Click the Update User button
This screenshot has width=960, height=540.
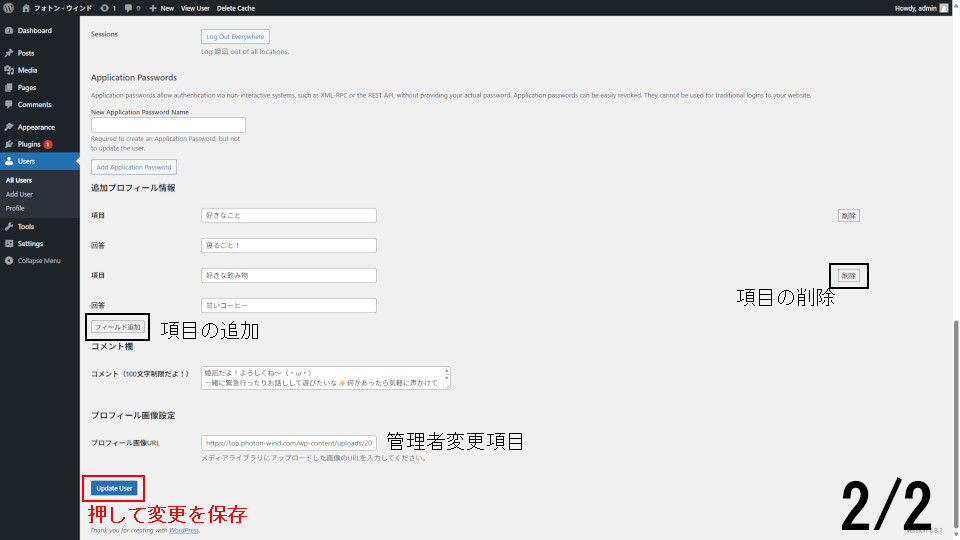(x=114, y=488)
